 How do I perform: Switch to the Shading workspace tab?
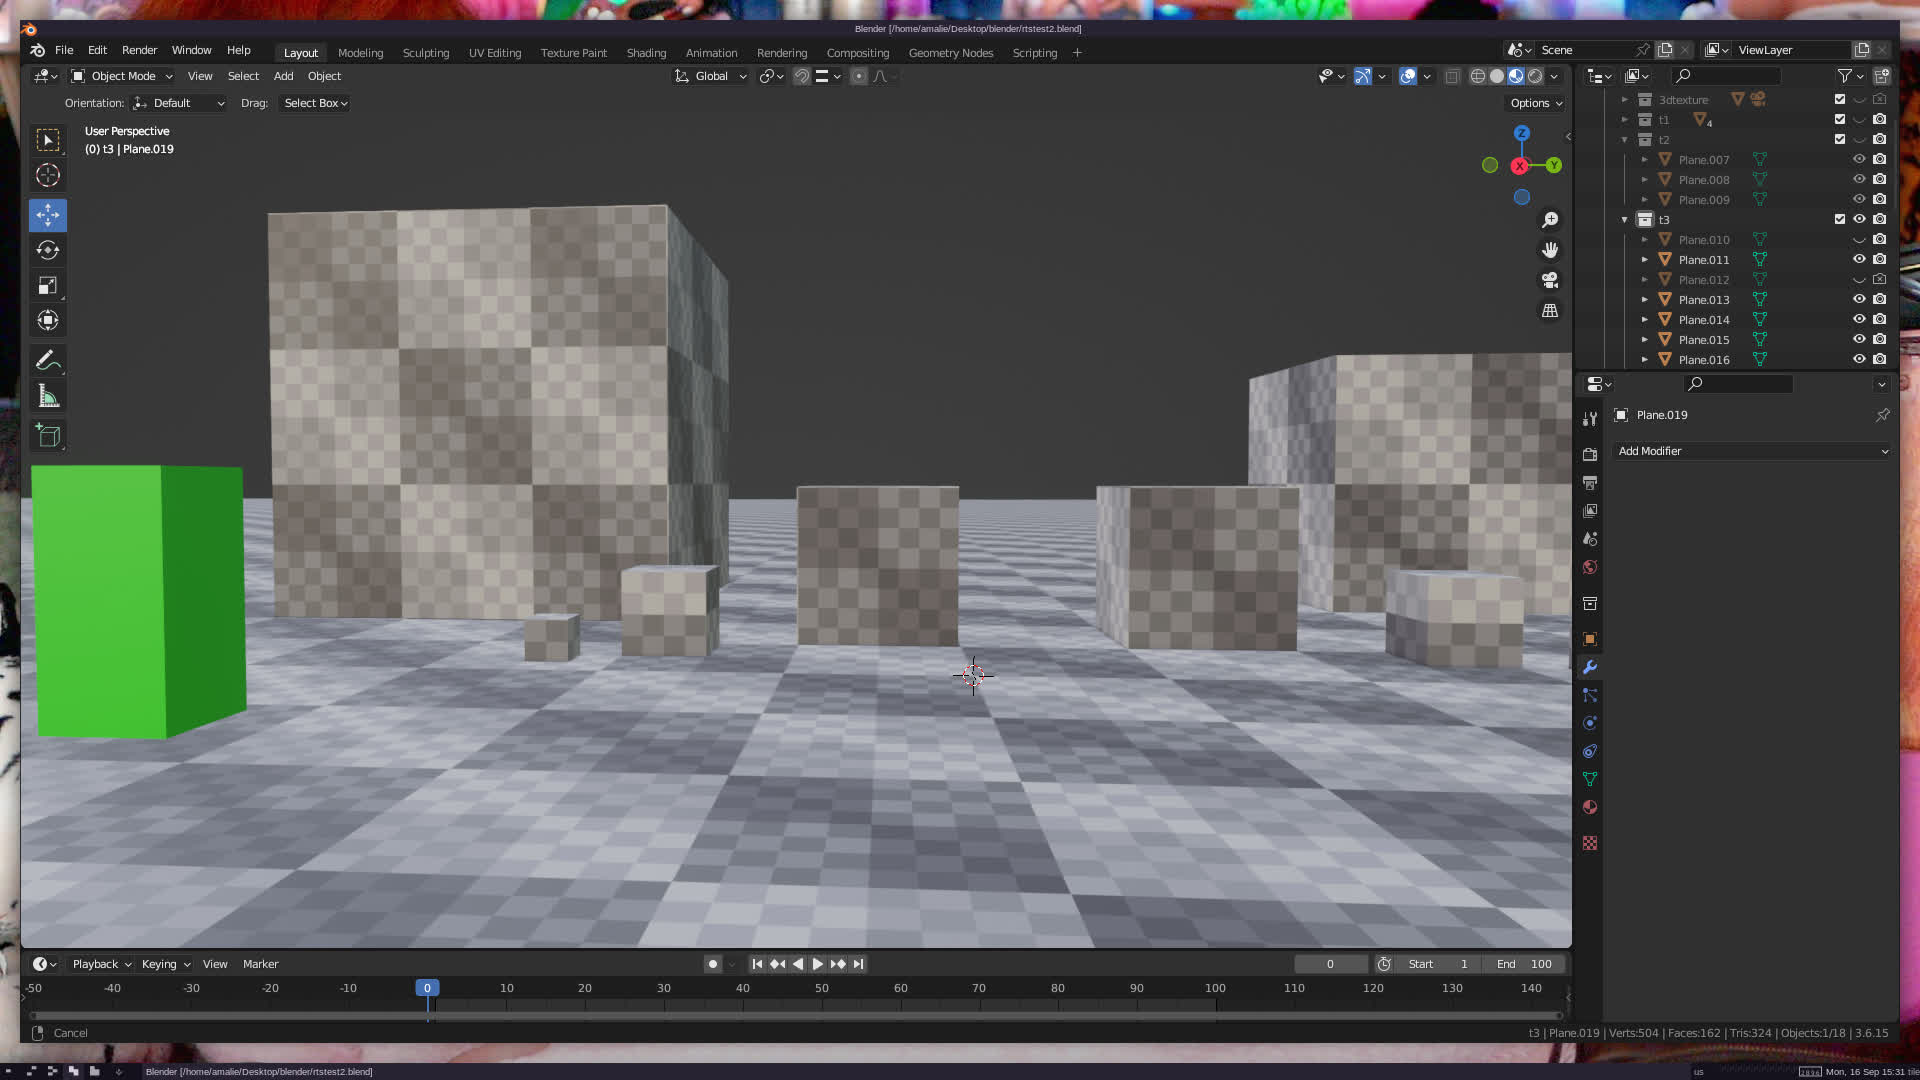coord(646,53)
